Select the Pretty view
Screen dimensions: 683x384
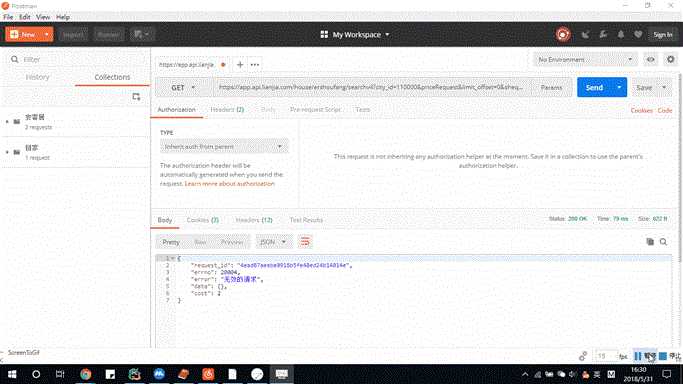point(171,242)
